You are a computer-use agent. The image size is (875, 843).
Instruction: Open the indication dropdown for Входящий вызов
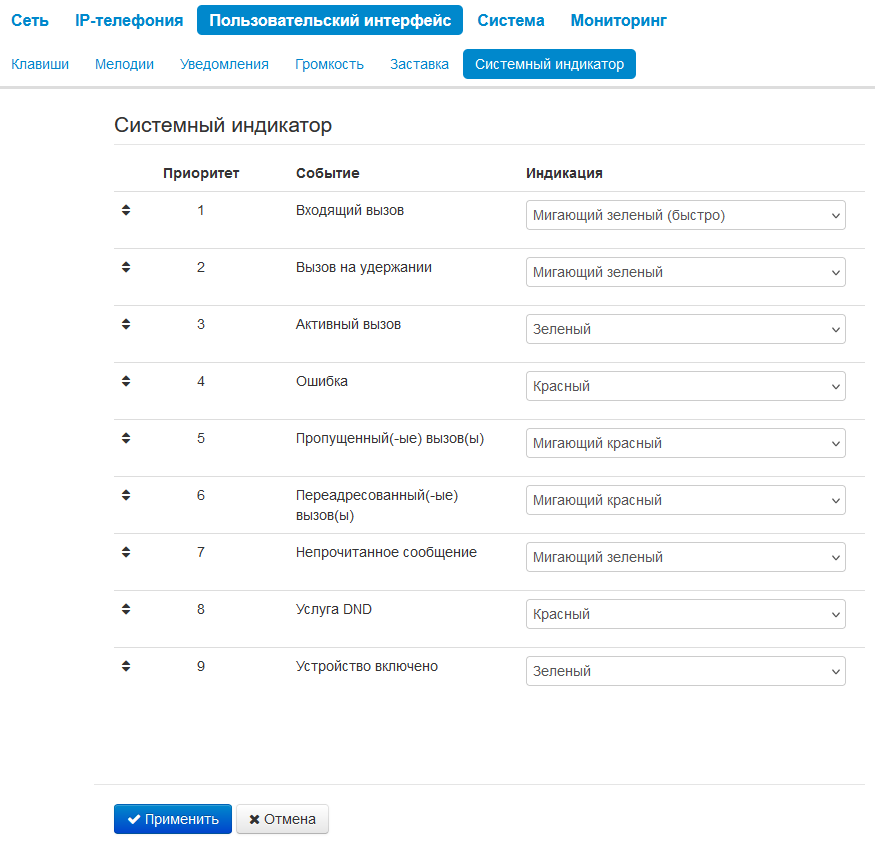(x=685, y=215)
